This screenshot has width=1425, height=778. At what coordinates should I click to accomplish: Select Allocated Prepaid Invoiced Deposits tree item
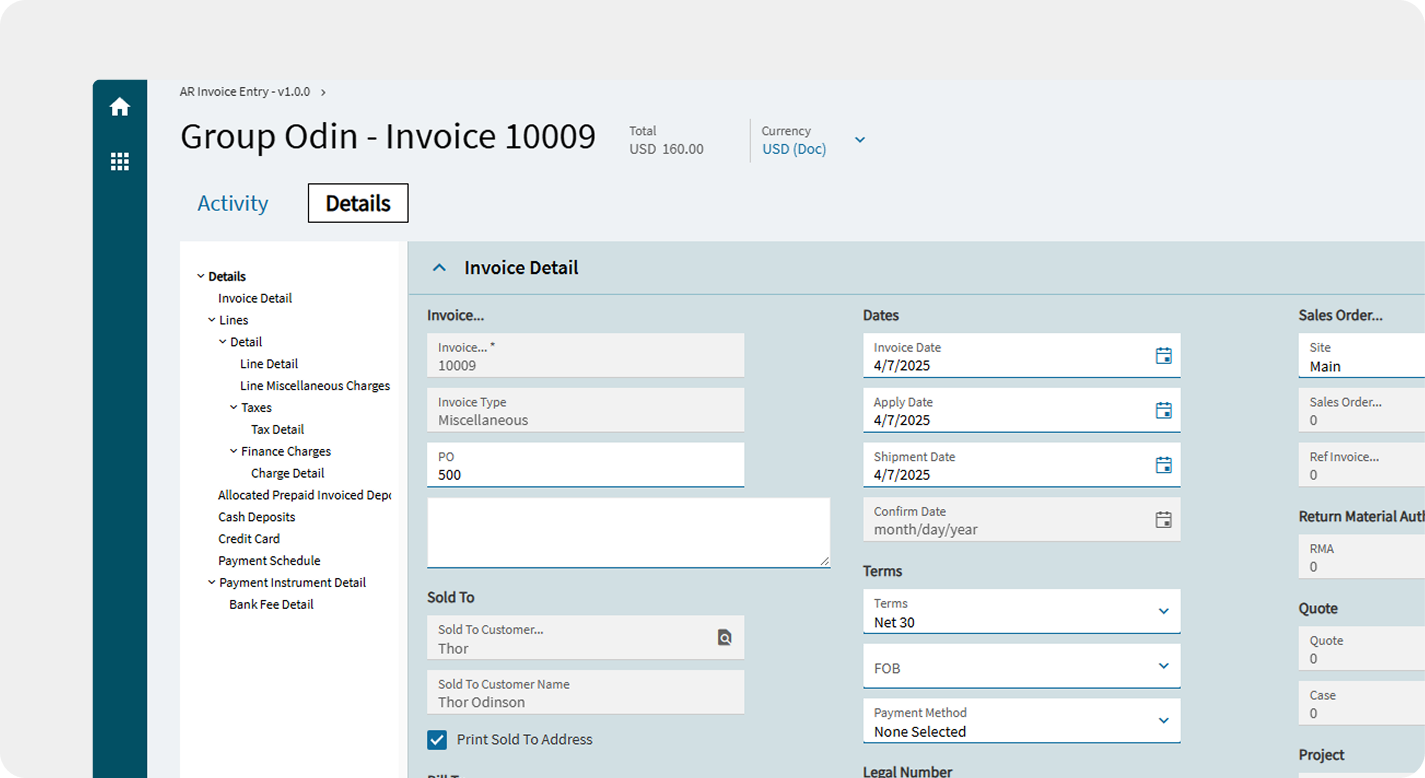[x=304, y=495]
